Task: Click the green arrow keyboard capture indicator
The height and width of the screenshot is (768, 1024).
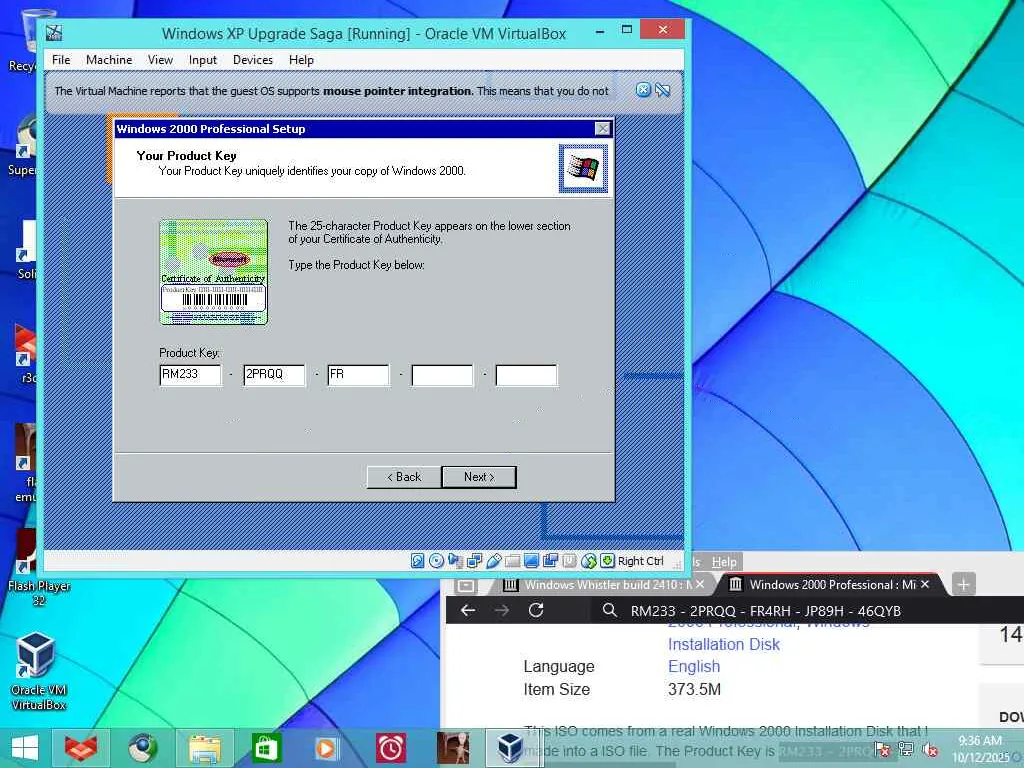Action: 607,560
